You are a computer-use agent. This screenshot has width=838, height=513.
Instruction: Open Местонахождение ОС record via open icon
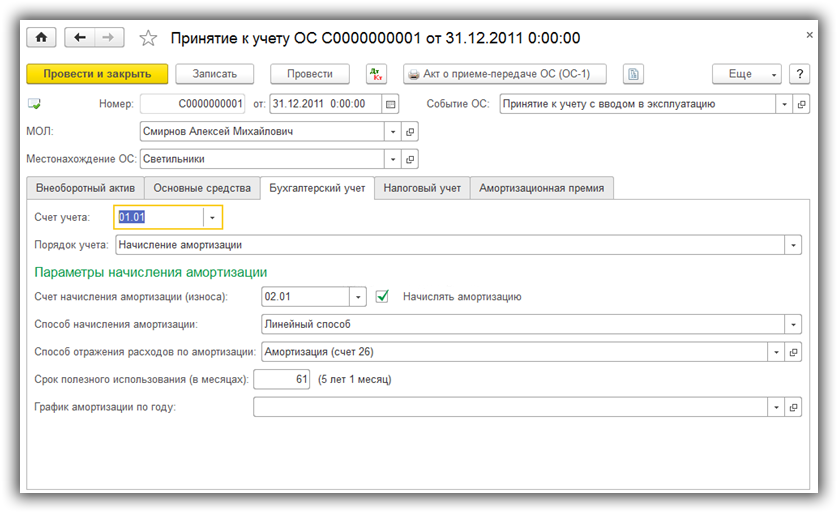coord(410,159)
